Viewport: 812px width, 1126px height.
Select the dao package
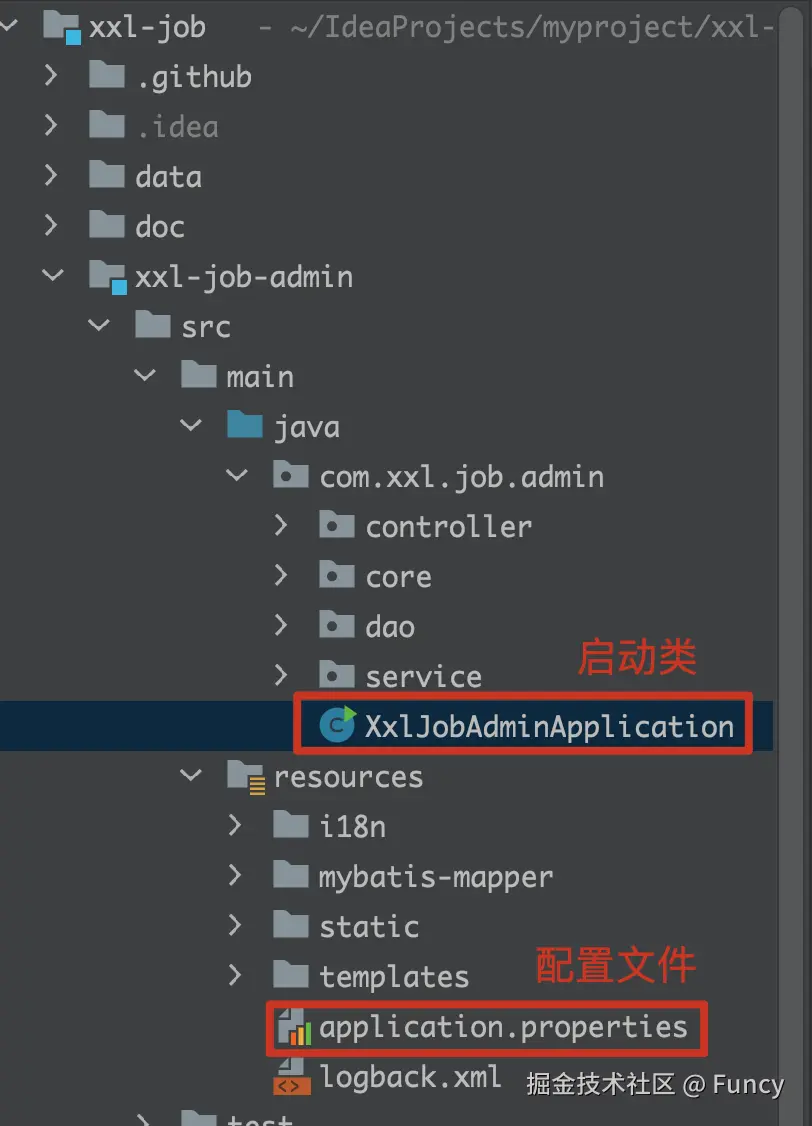(390, 626)
